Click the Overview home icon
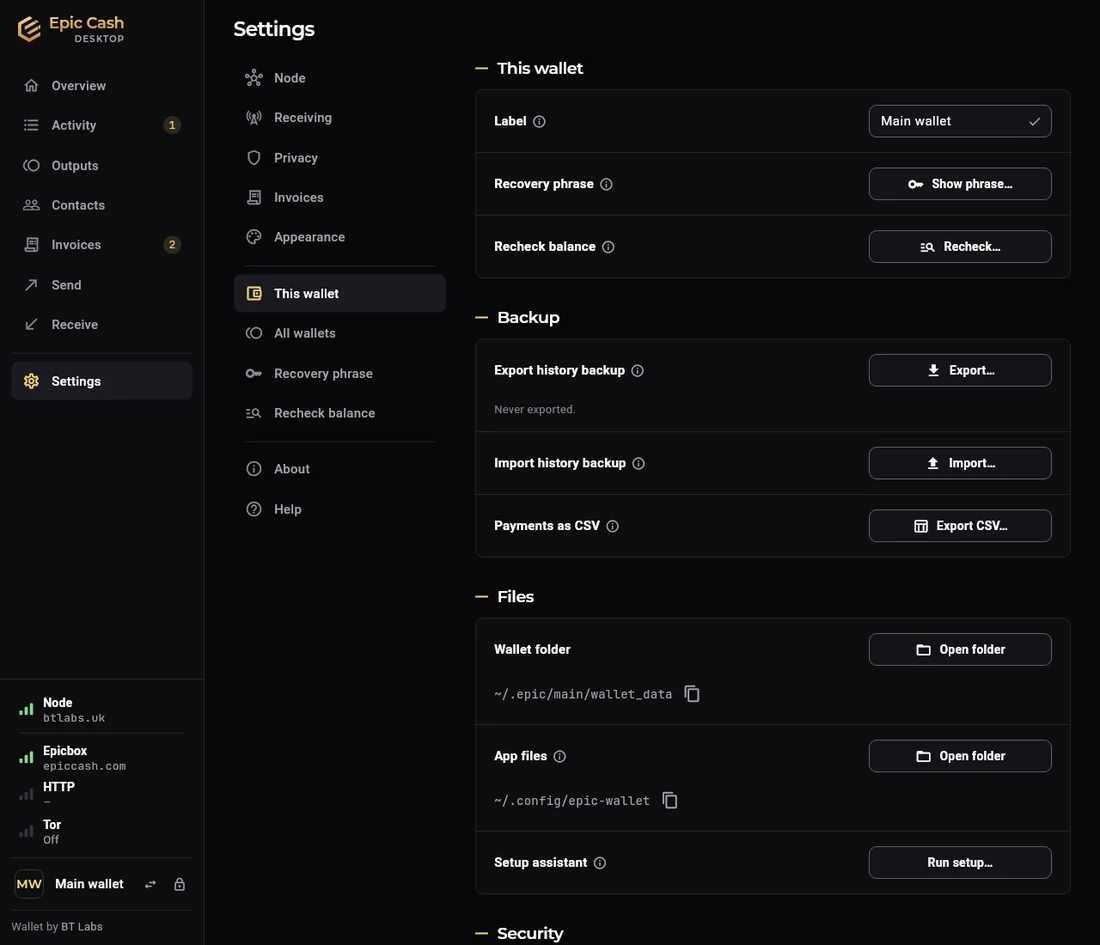Screen dimensions: 1100x945 pyautogui.click(x=31, y=86)
